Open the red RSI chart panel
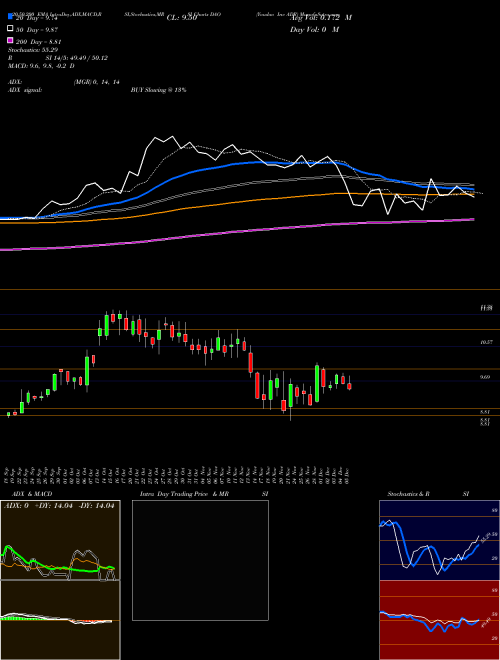This screenshot has width=500, height=660. [x=439, y=620]
